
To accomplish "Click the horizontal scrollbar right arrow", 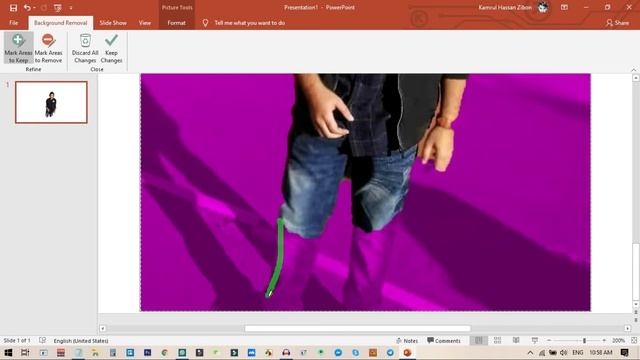I will 627,328.
